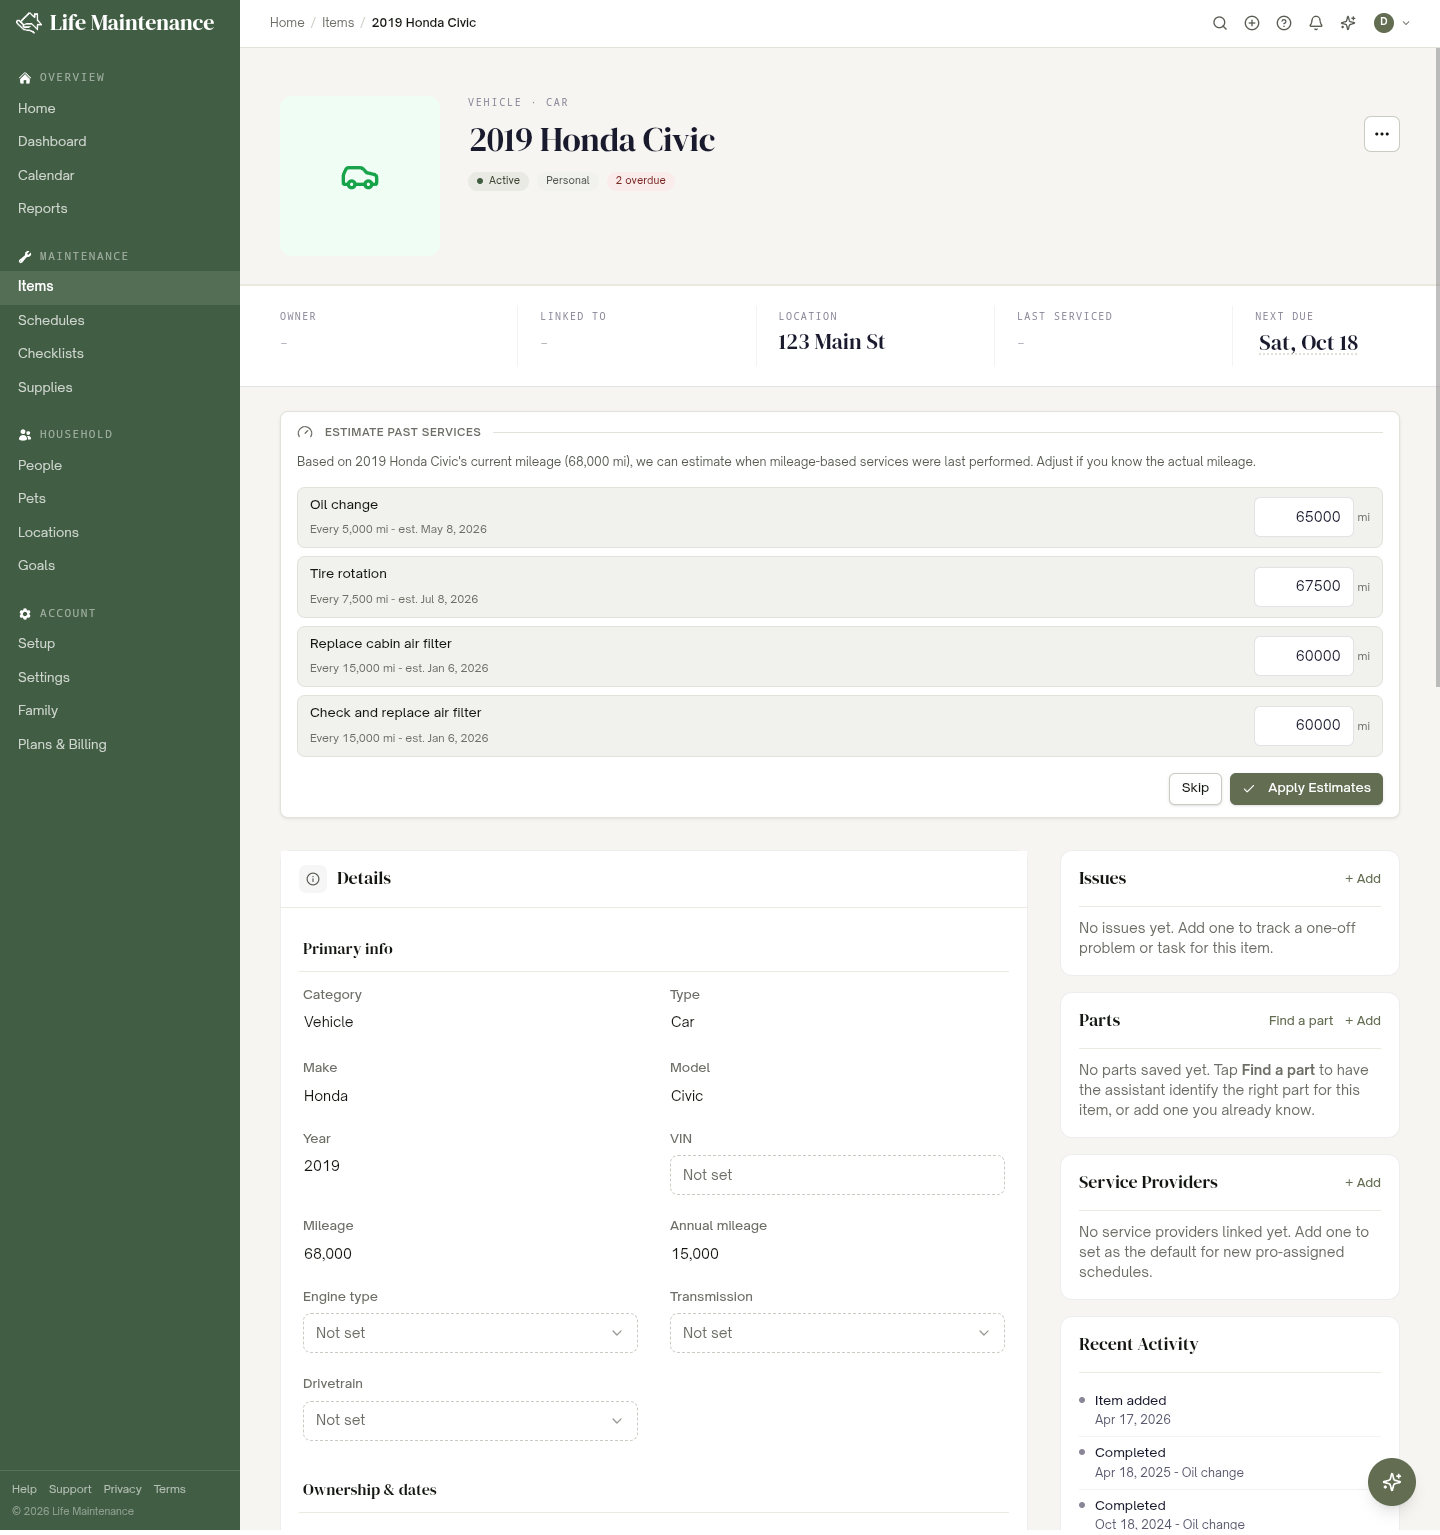The width and height of the screenshot is (1440, 1535).
Task: Add a part via + Add in Parts
Action: [x=1362, y=1021]
